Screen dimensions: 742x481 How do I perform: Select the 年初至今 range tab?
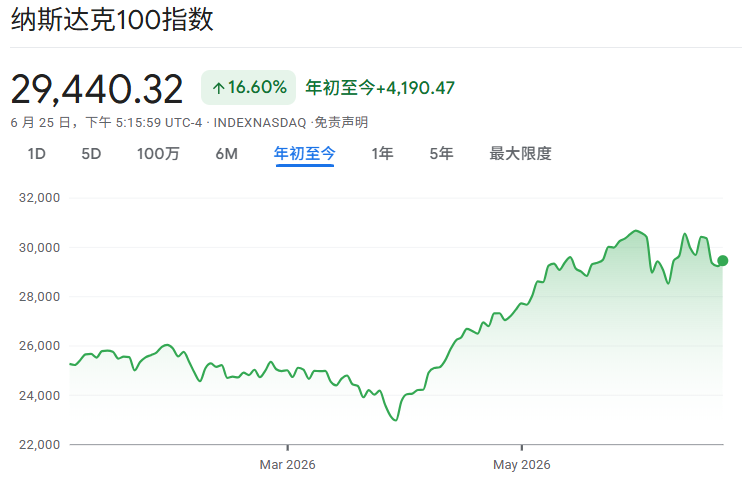click(x=305, y=154)
